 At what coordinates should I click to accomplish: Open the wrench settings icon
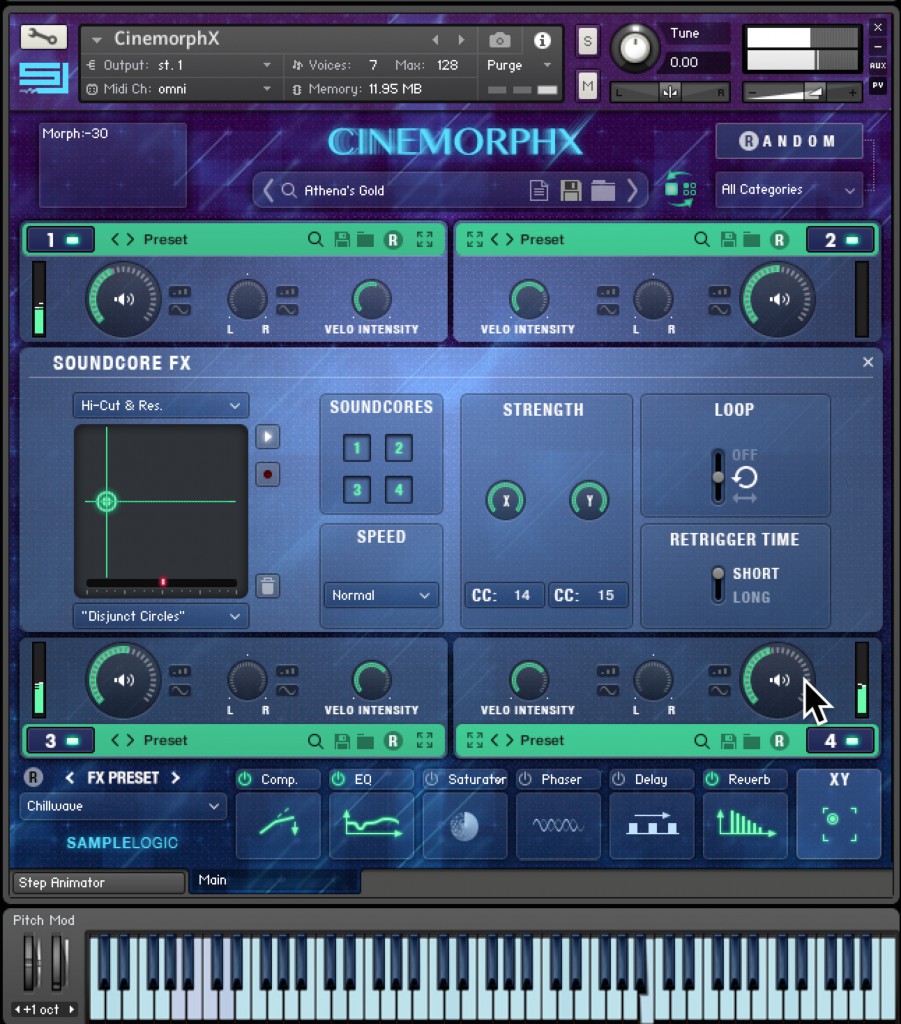click(43, 37)
